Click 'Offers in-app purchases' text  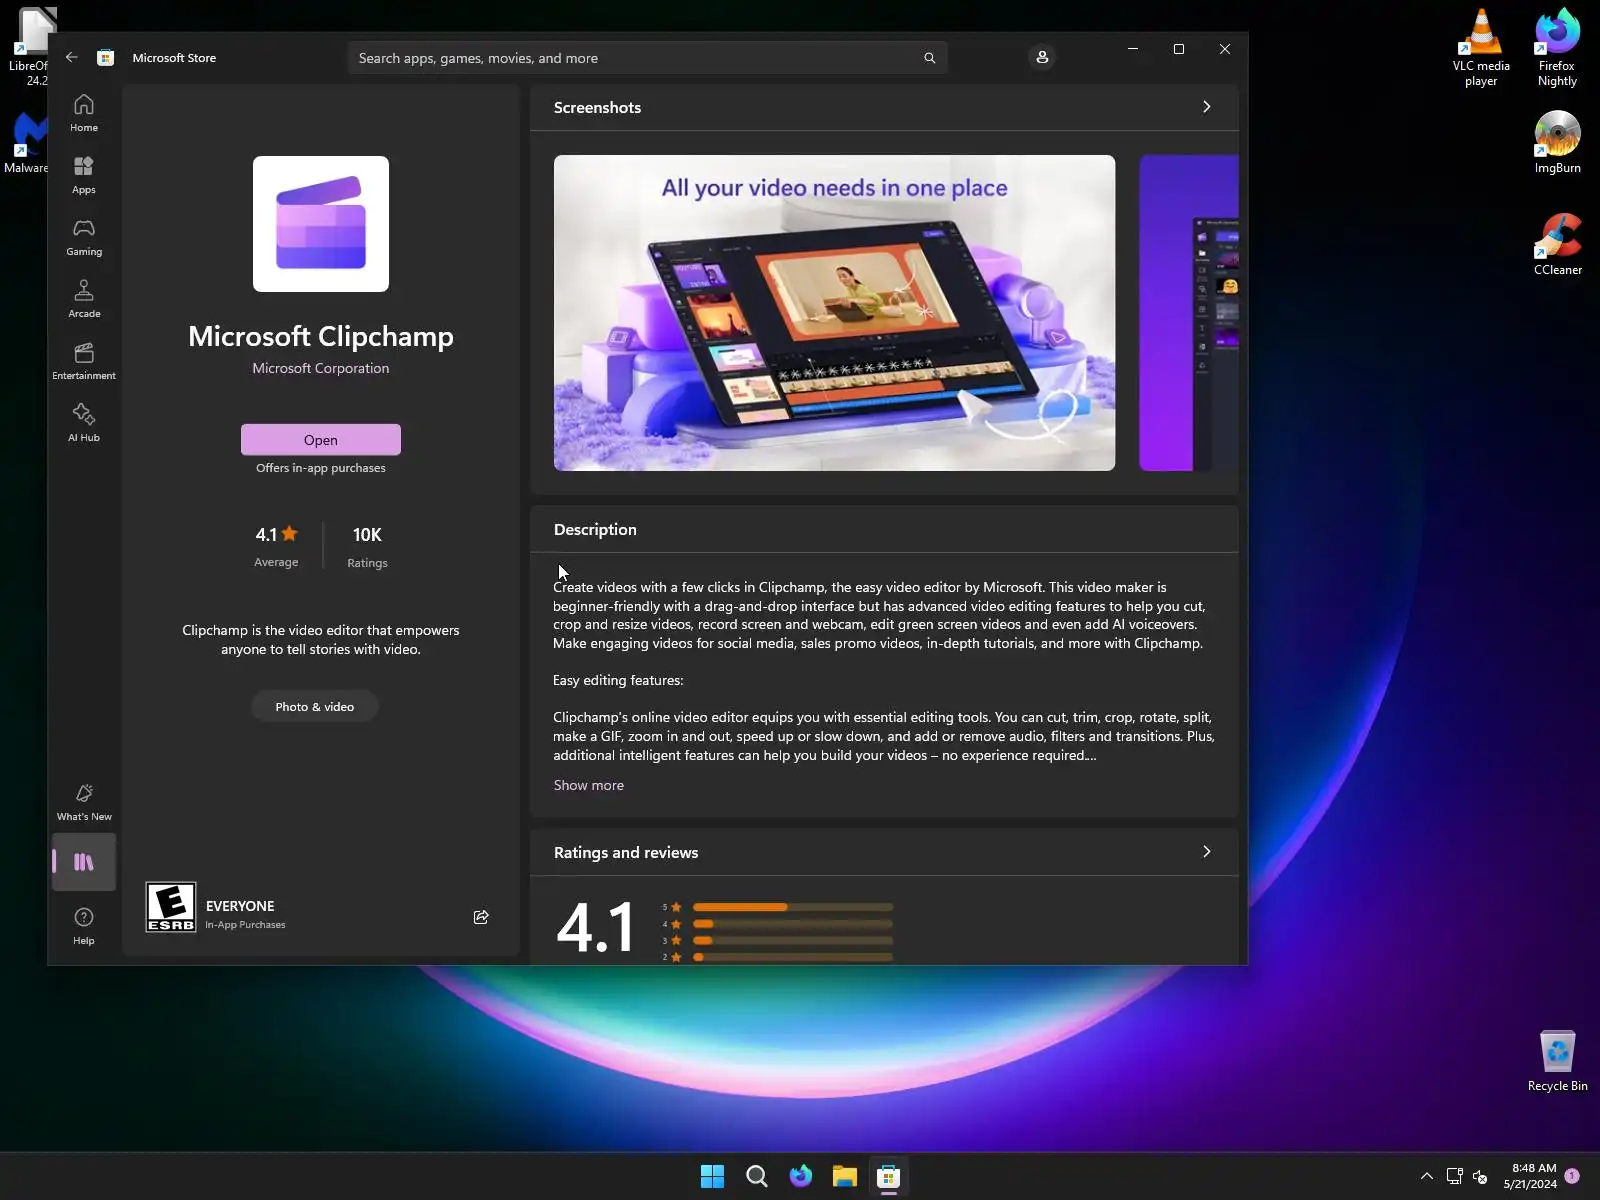pos(321,468)
